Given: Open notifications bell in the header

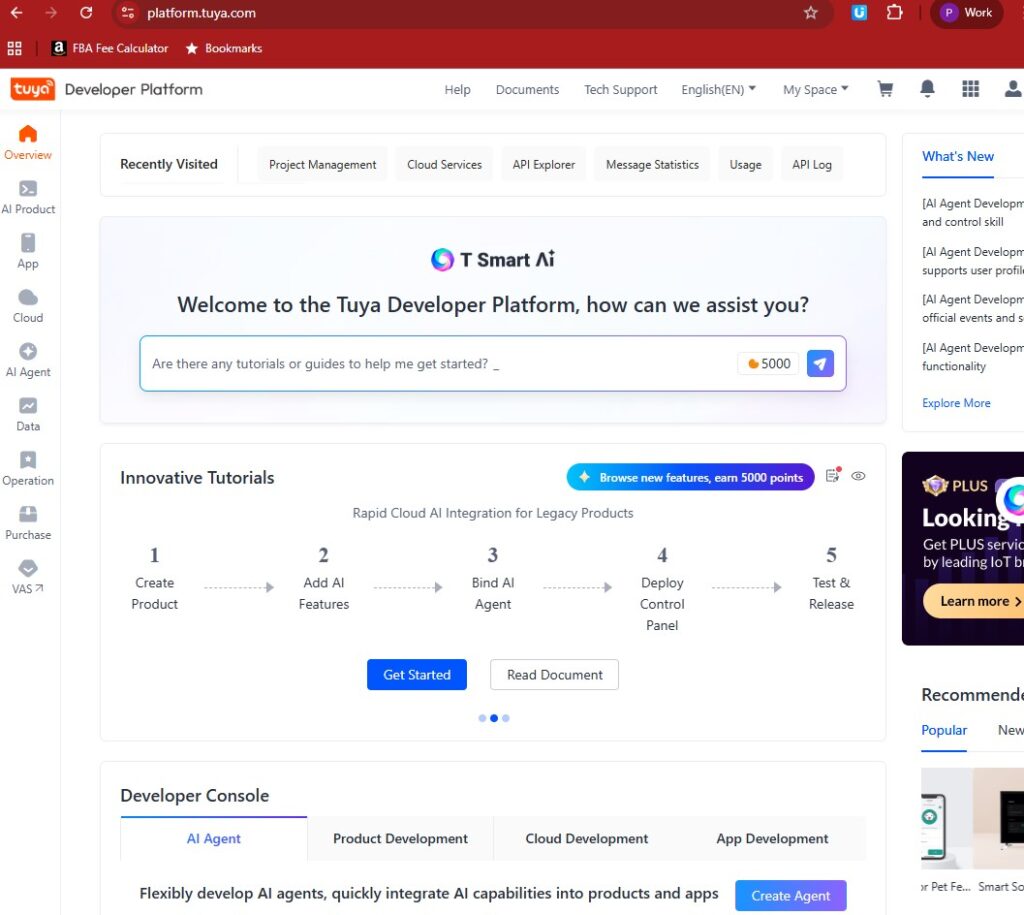Looking at the screenshot, I should click(927, 89).
